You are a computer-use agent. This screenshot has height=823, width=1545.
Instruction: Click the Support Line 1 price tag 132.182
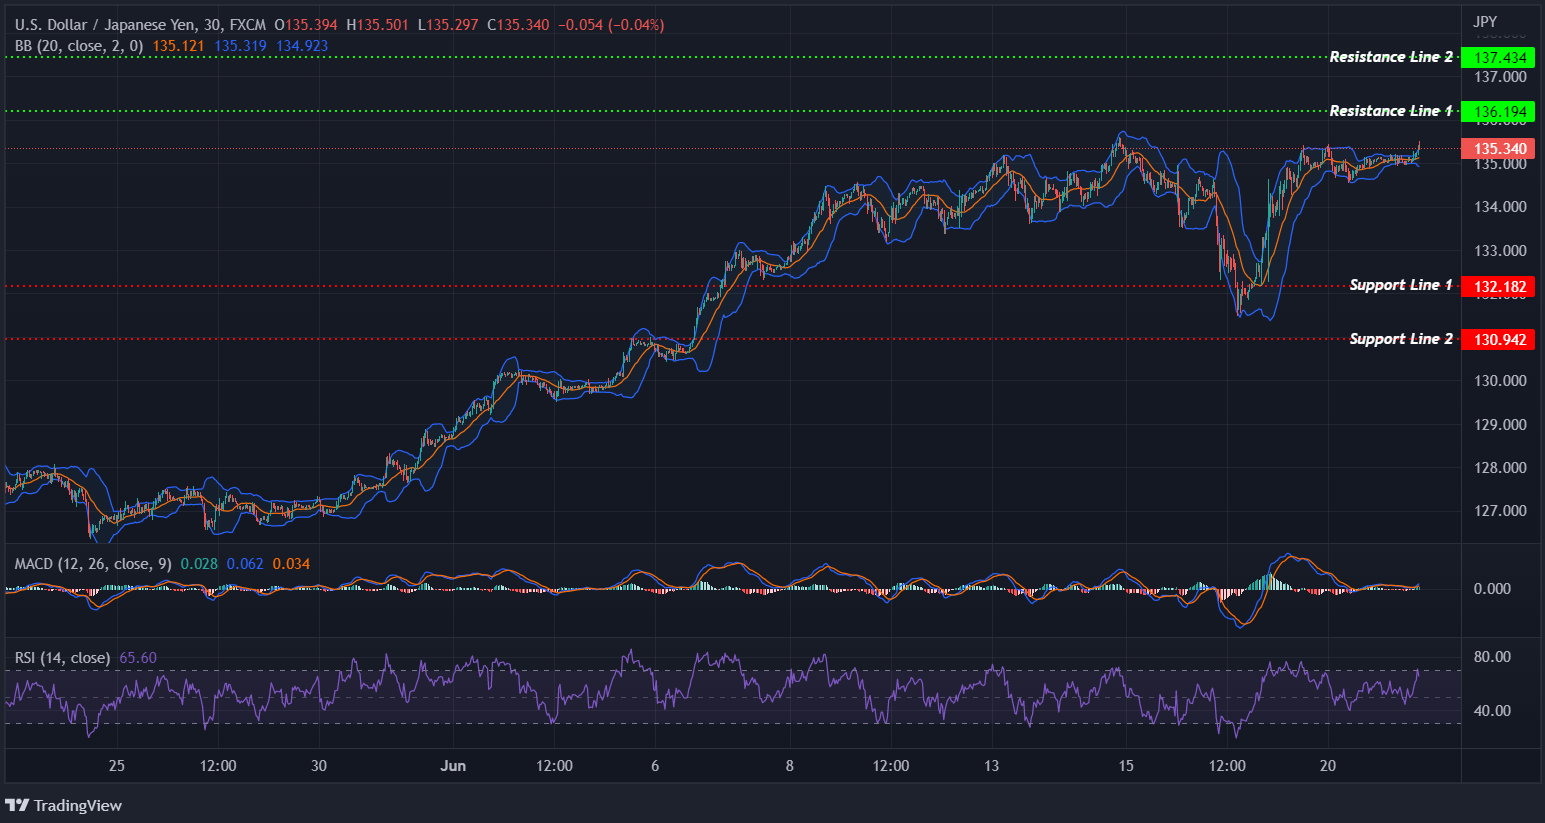pyautogui.click(x=1499, y=286)
